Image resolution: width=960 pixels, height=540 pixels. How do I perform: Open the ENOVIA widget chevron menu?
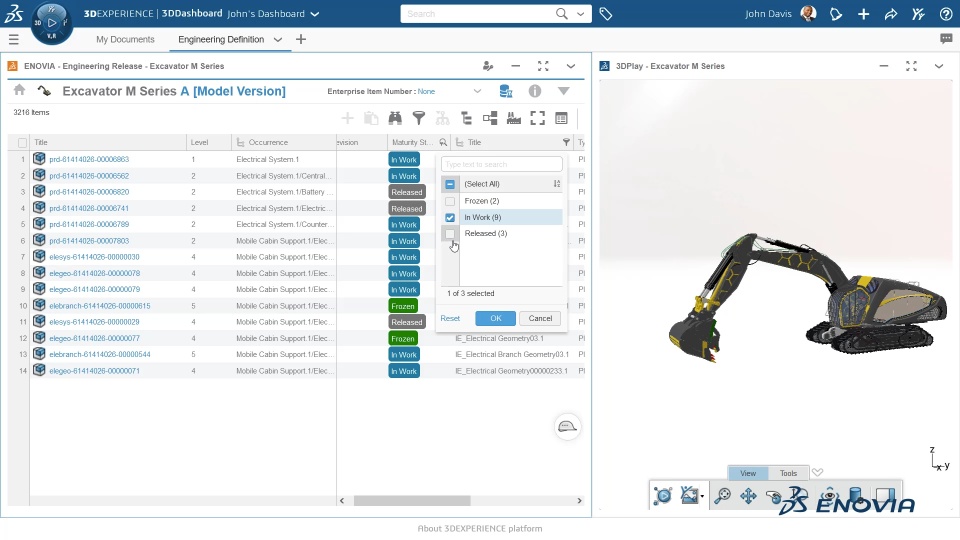(571, 66)
